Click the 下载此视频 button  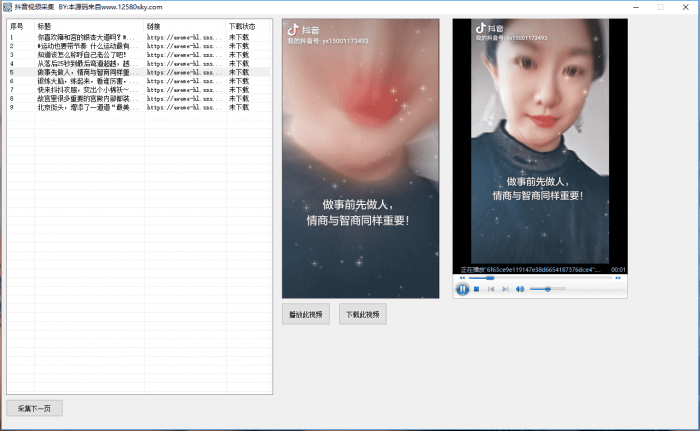(x=362, y=314)
